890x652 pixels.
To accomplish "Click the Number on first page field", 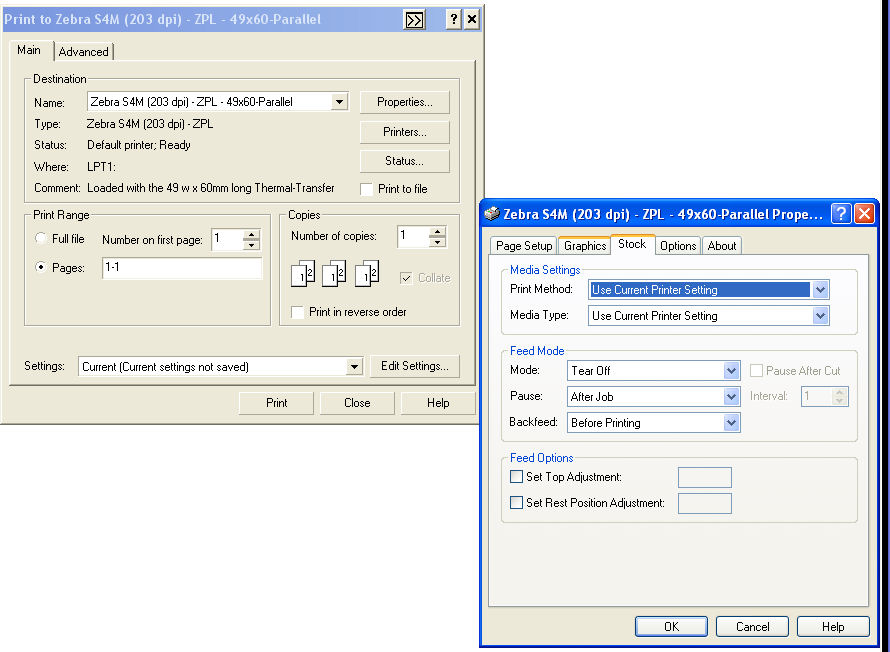I will click(227, 239).
